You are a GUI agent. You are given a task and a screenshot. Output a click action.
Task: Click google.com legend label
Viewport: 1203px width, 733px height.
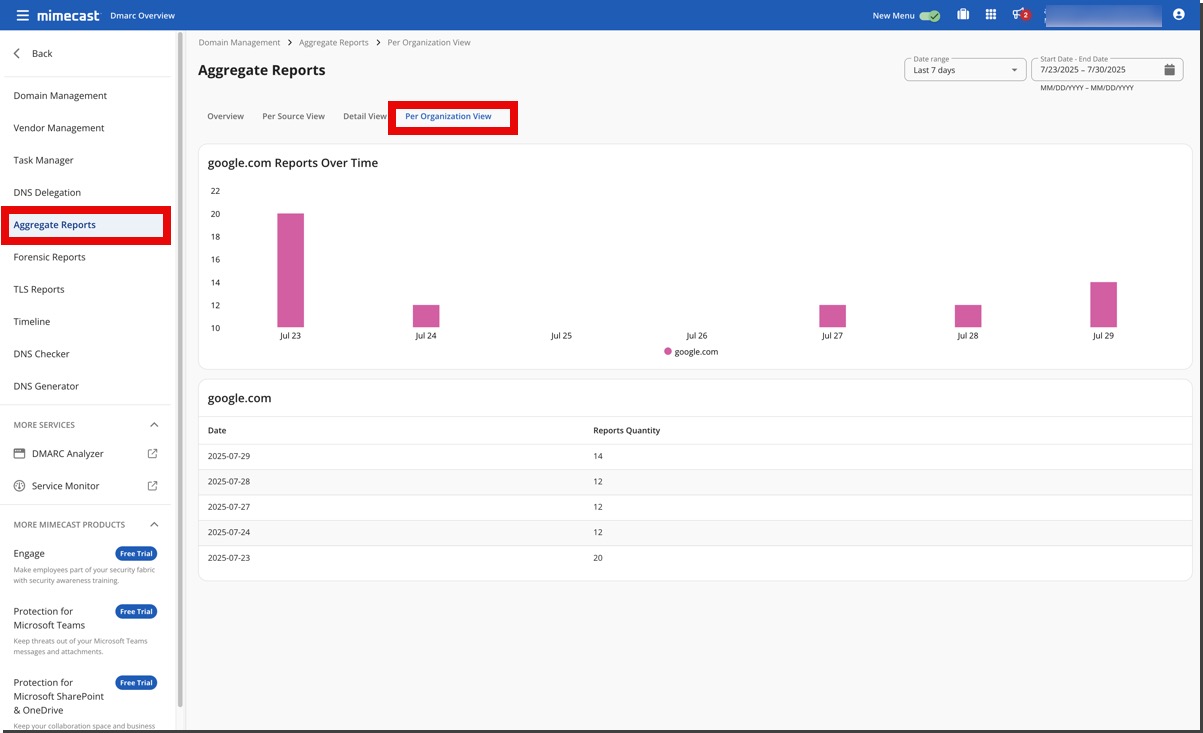[x=696, y=352]
